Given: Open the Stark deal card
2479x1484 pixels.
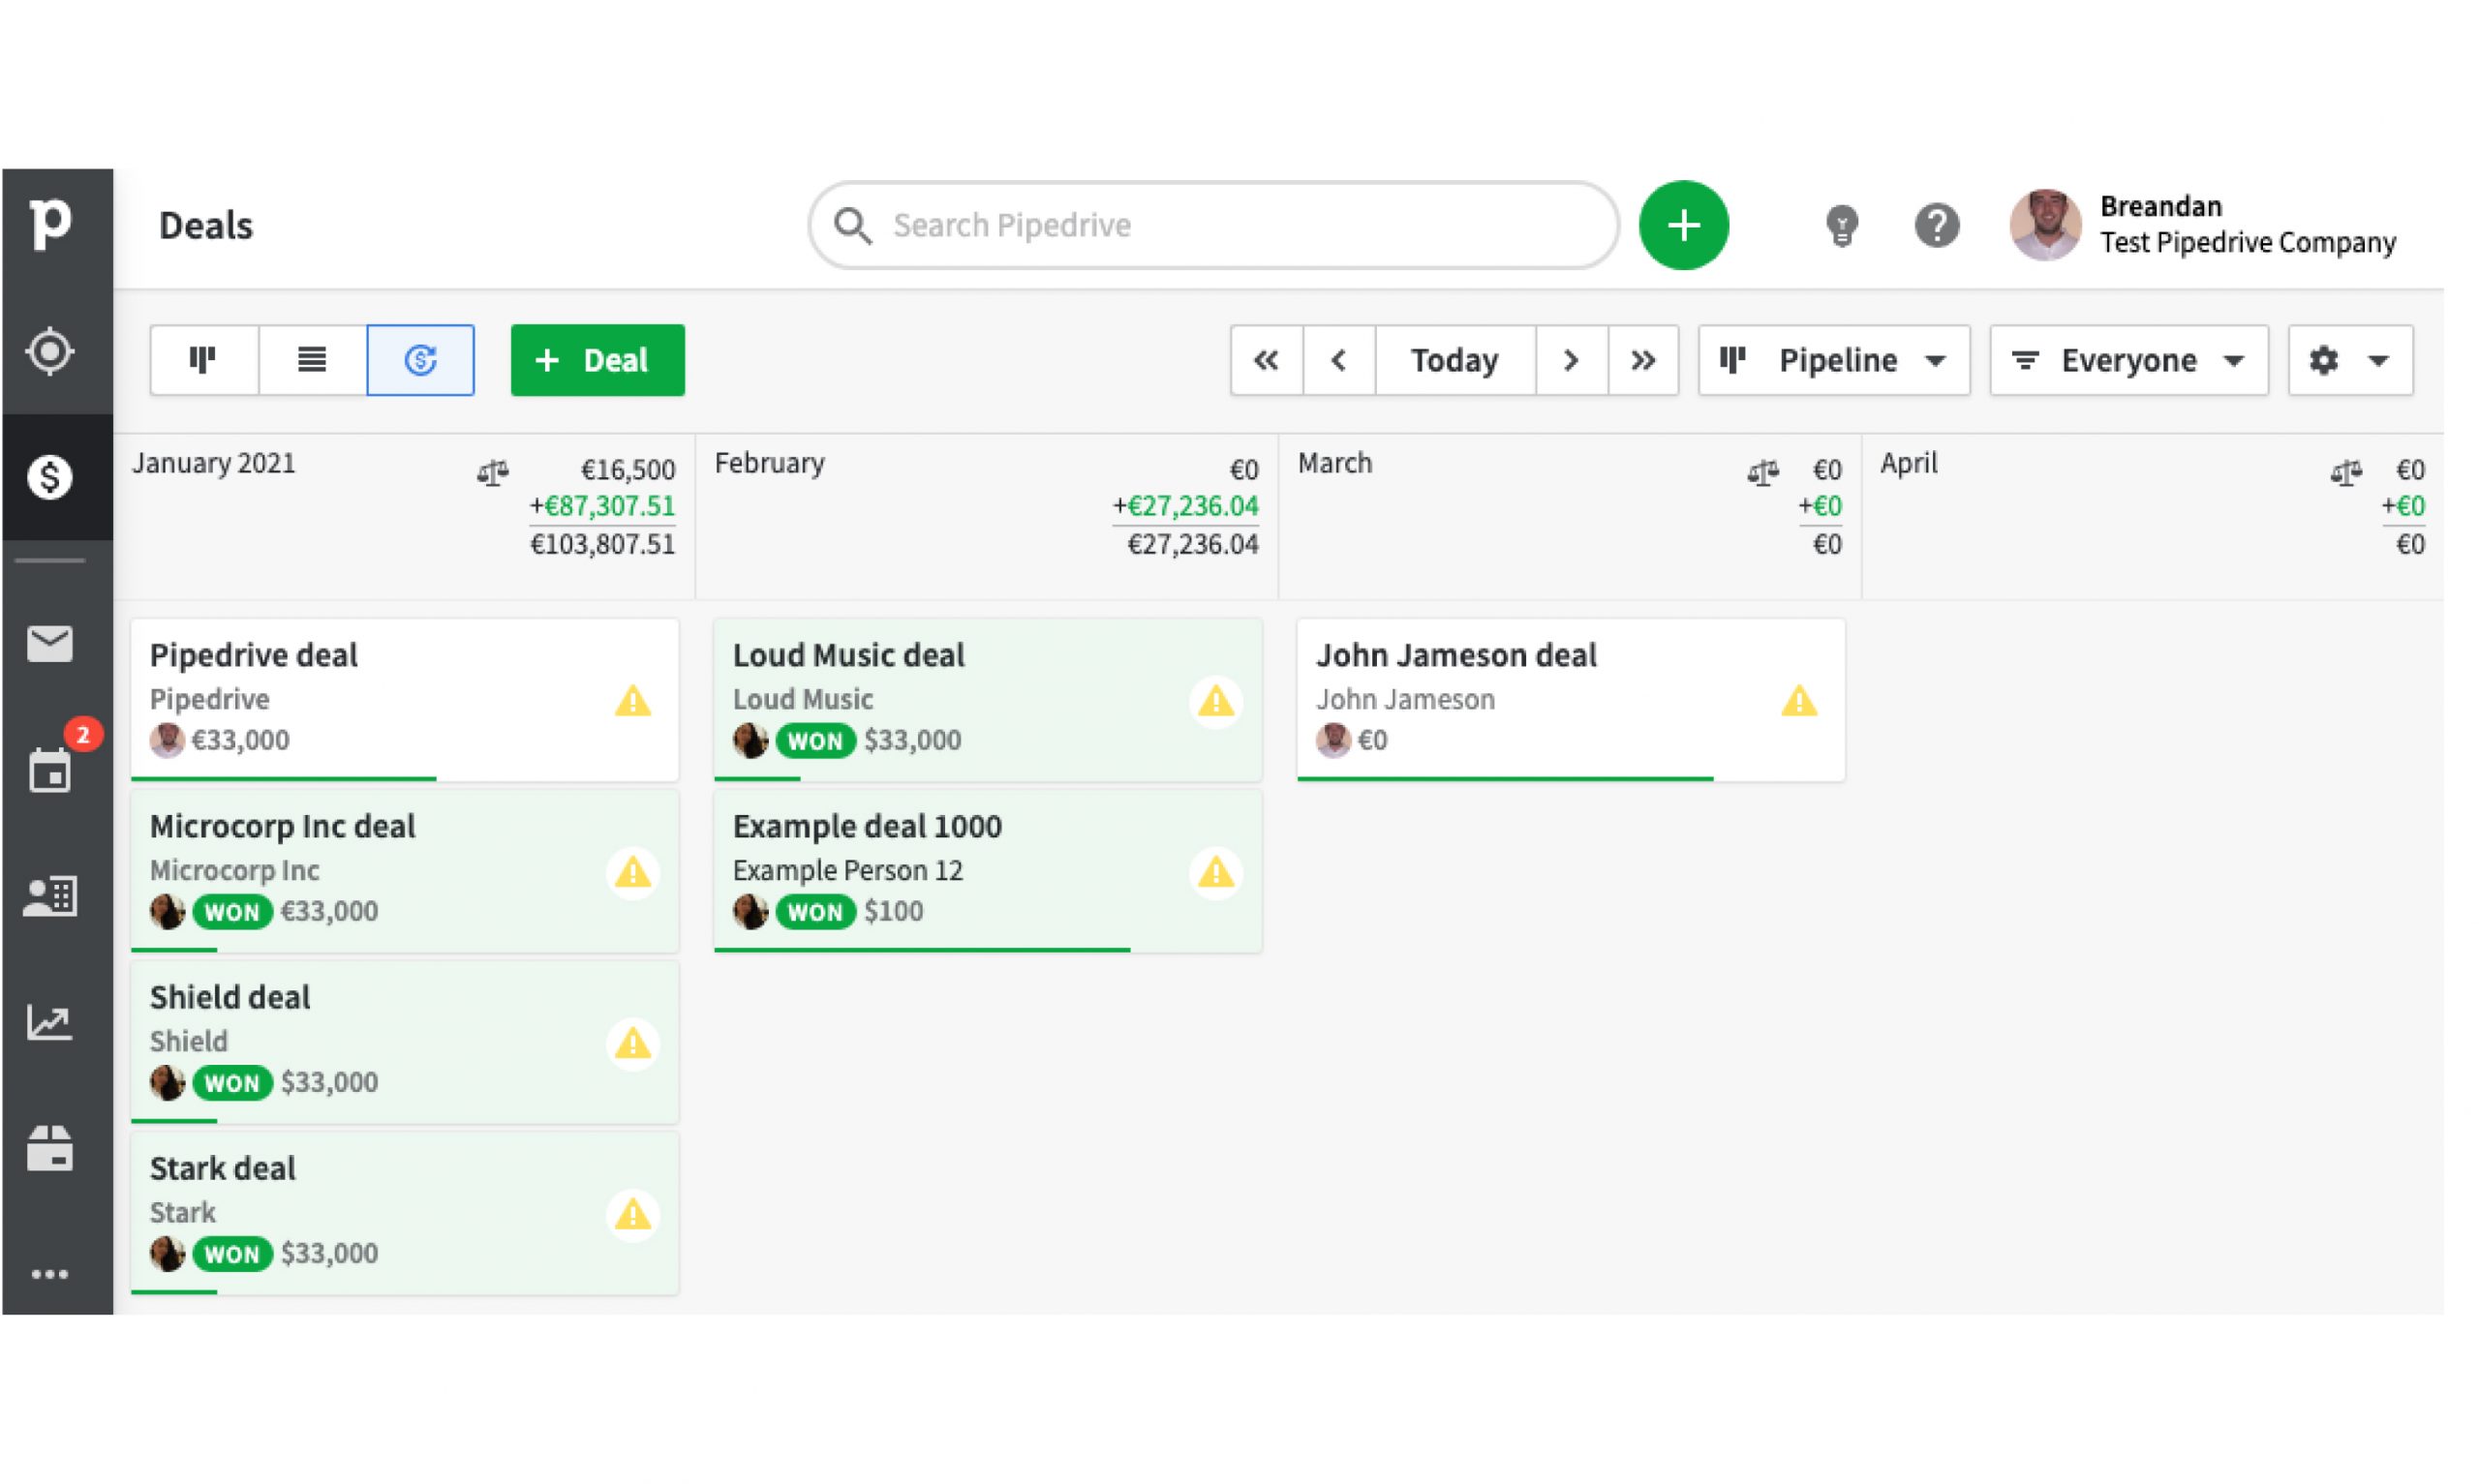Looking at the screenshot, I should click(404, 1212).
